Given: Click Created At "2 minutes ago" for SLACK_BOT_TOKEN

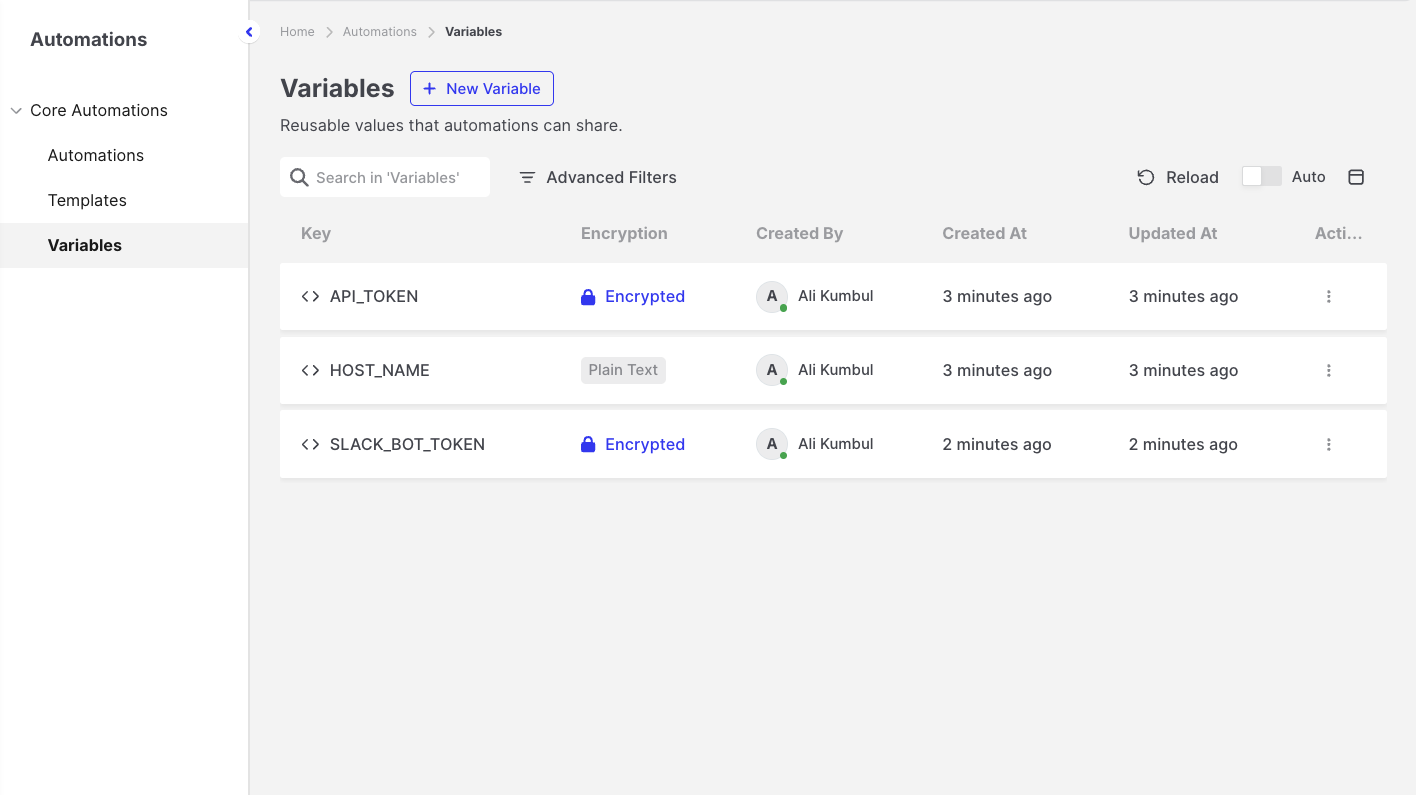Looking at the screenshot, I should [x=997, y=444].
